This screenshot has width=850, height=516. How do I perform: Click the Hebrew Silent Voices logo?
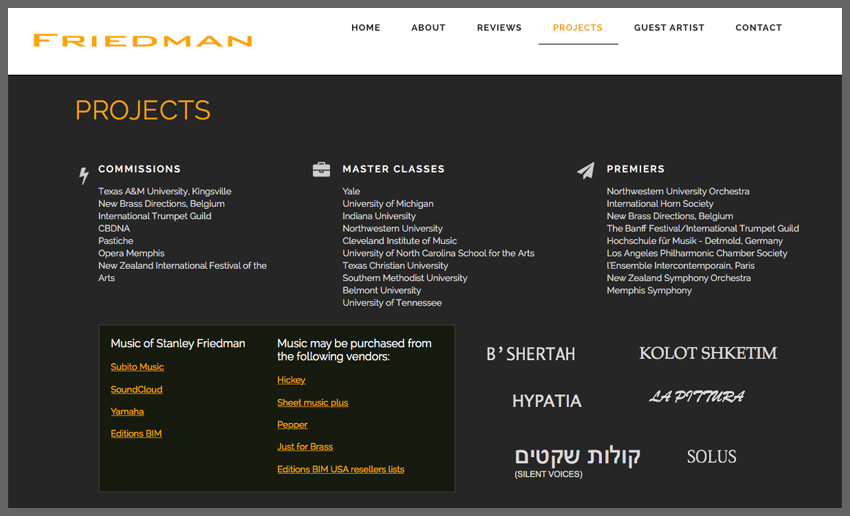pos(577,460)
